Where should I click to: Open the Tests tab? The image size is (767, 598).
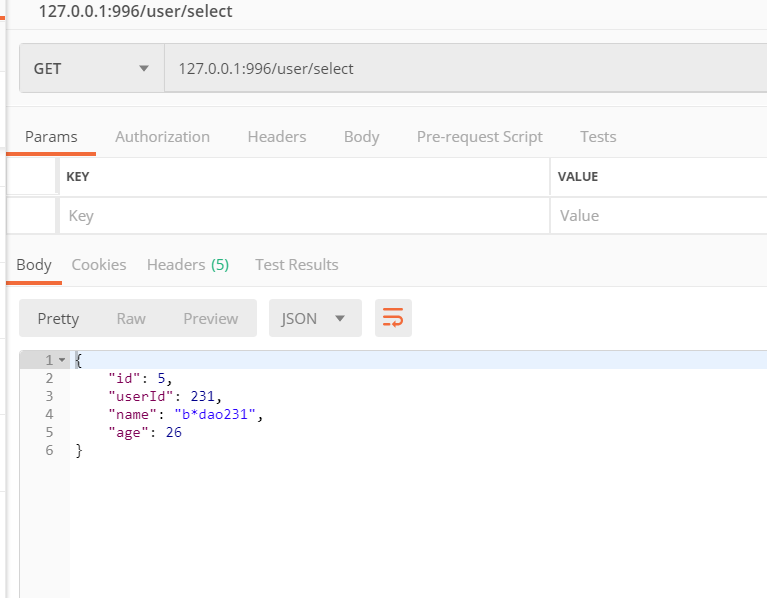coord(598,137)
